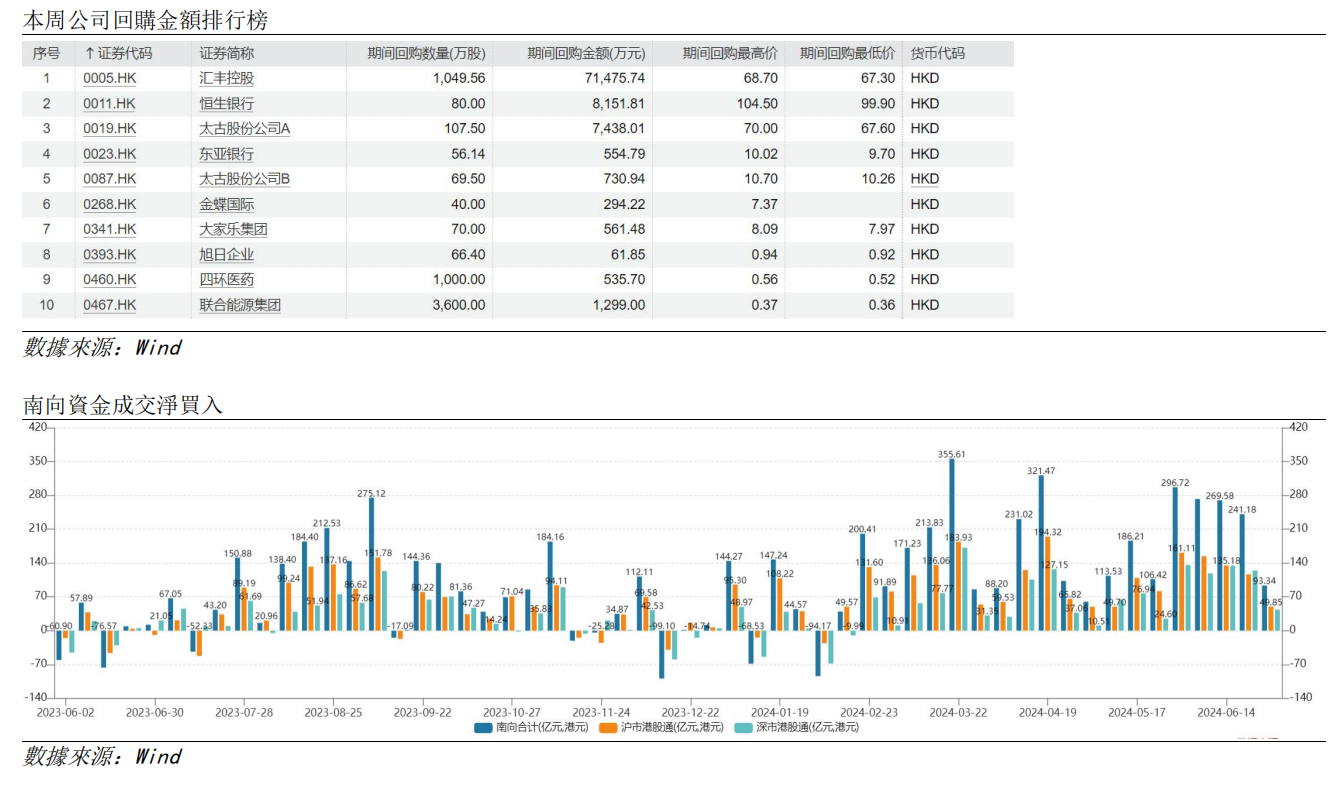Click the 东亚银行 company name
This screenshot has width=1336, height=785.
(227, 154)
